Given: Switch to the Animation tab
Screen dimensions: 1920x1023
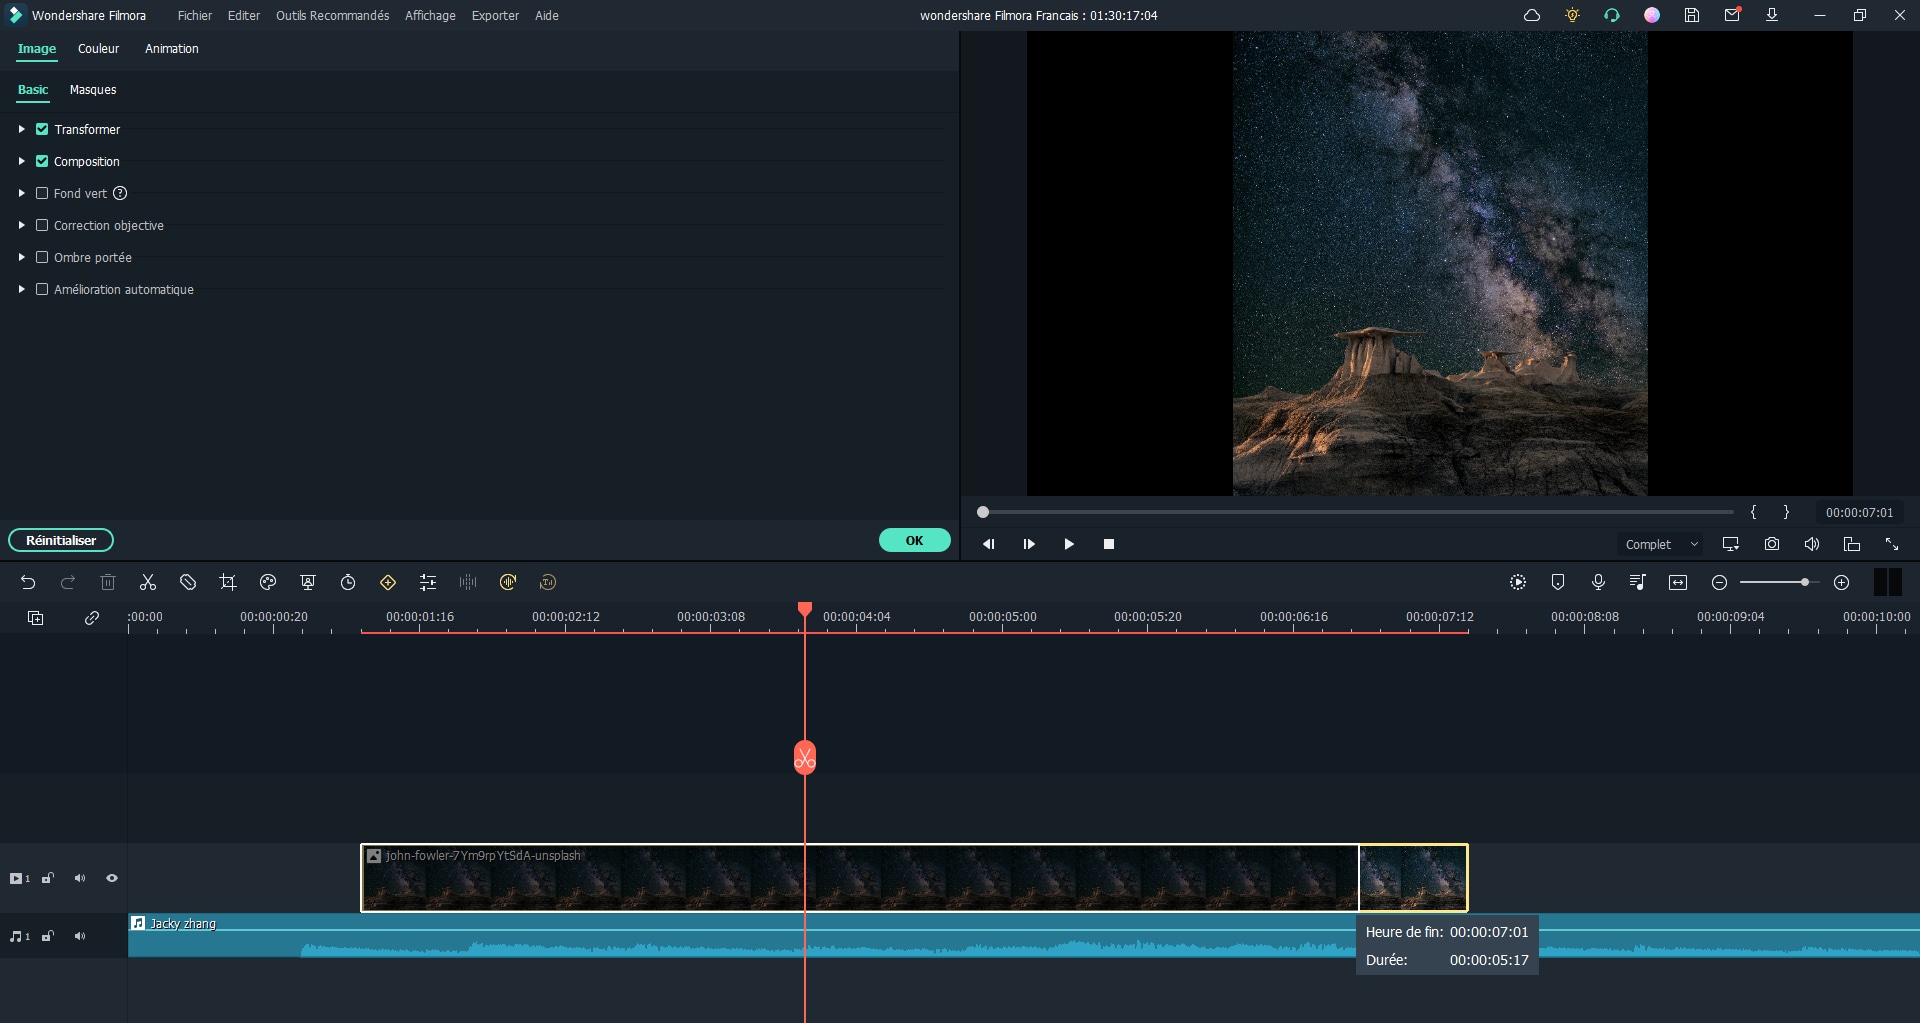Looking at the screenshot, I should tap(172, 48).
